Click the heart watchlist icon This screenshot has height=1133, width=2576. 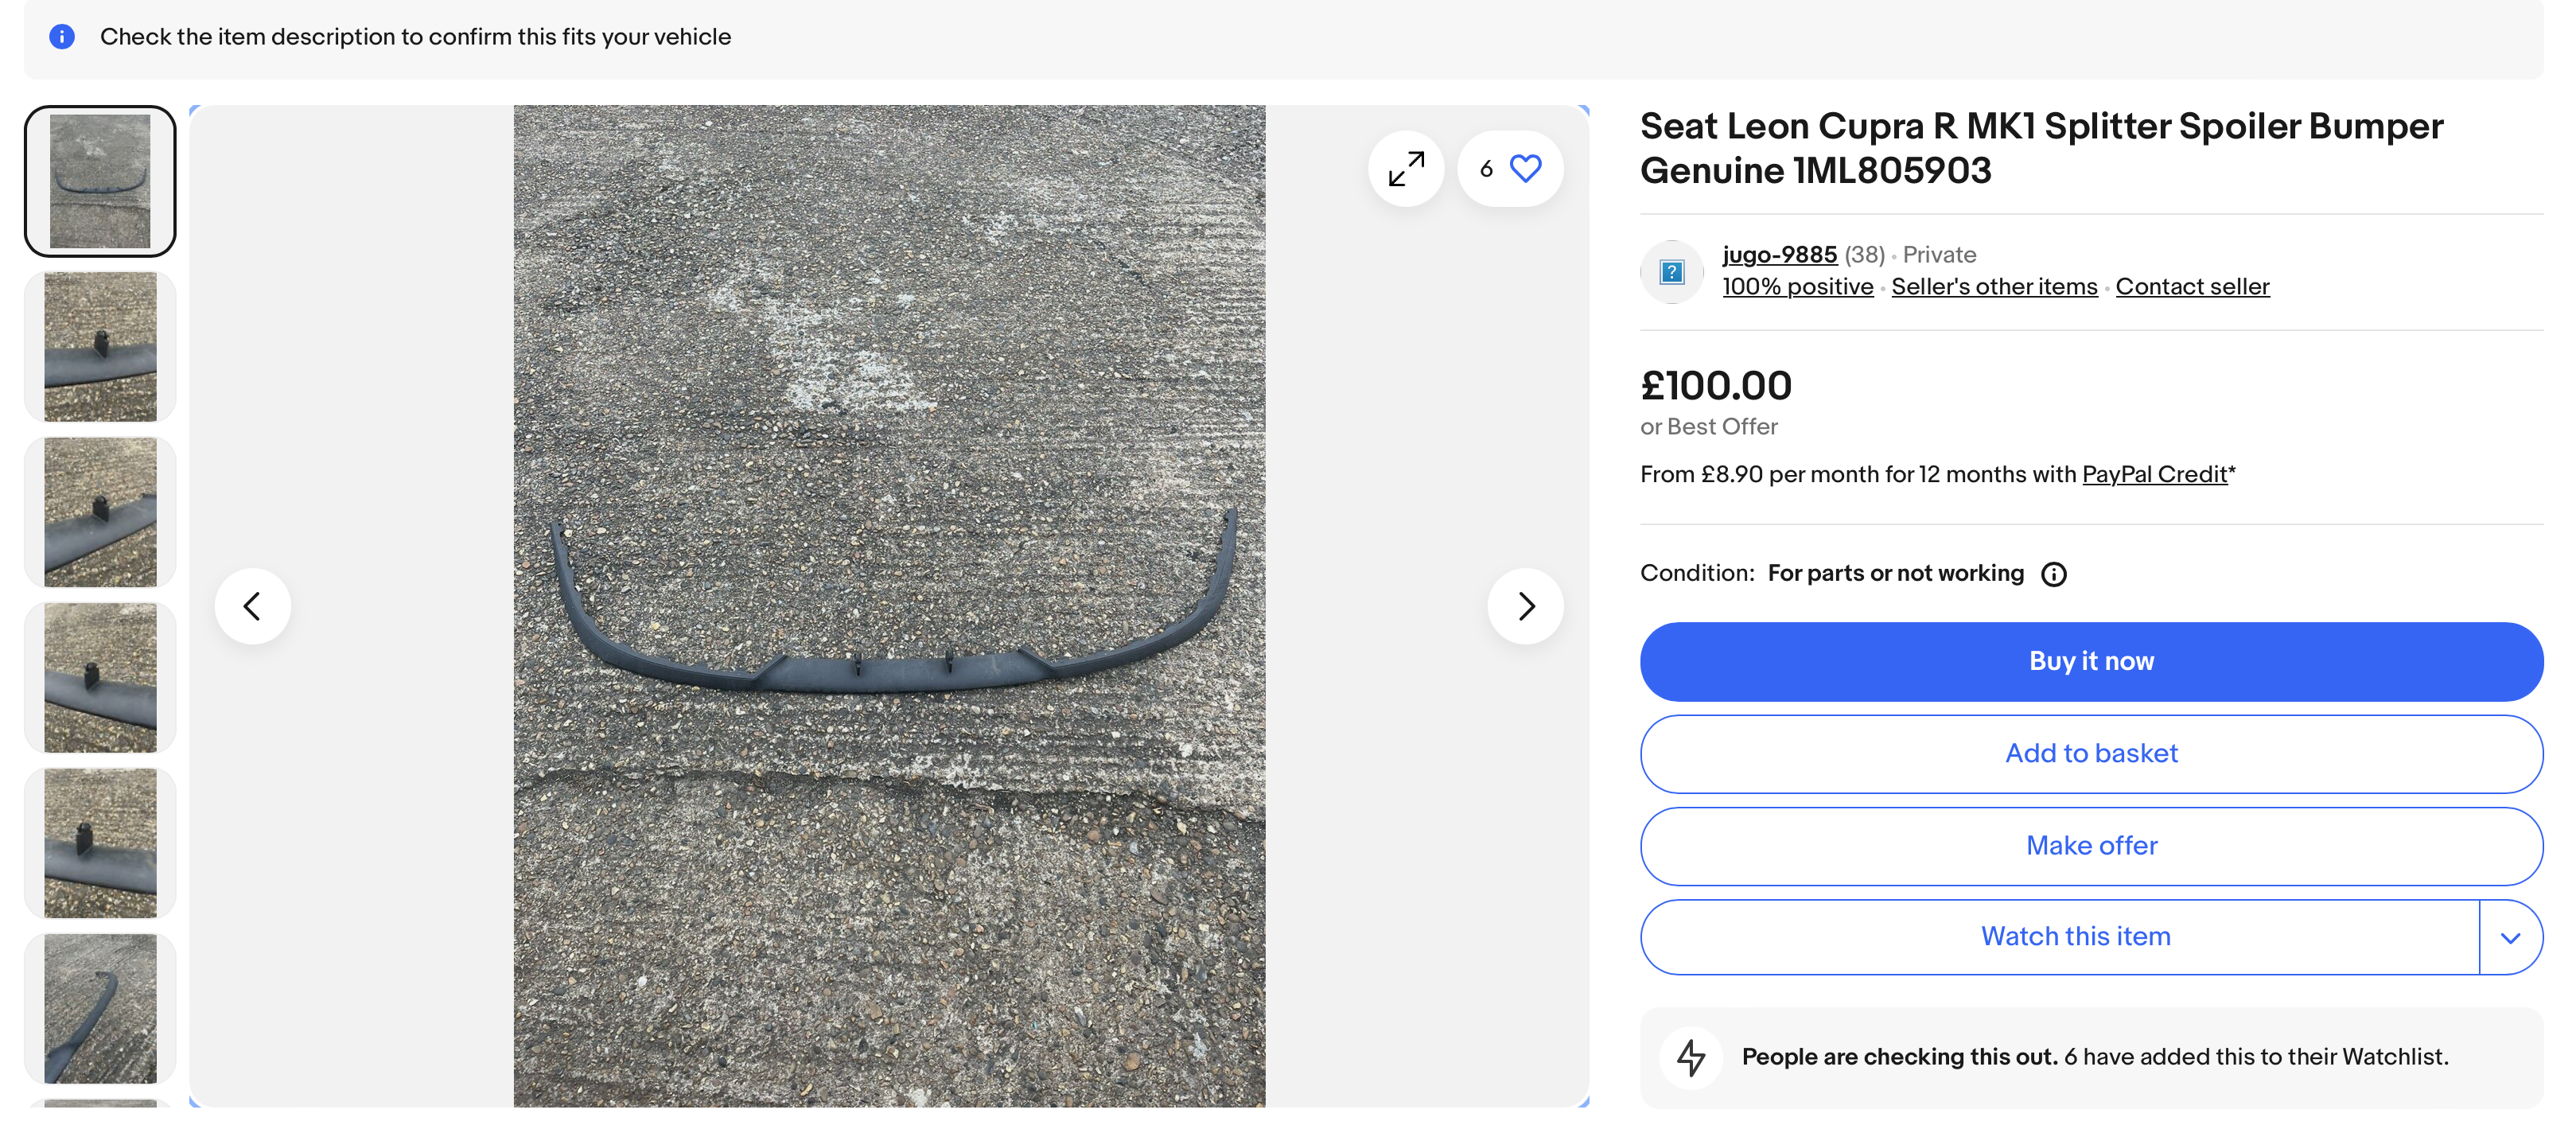click(x=1525, y=169)
